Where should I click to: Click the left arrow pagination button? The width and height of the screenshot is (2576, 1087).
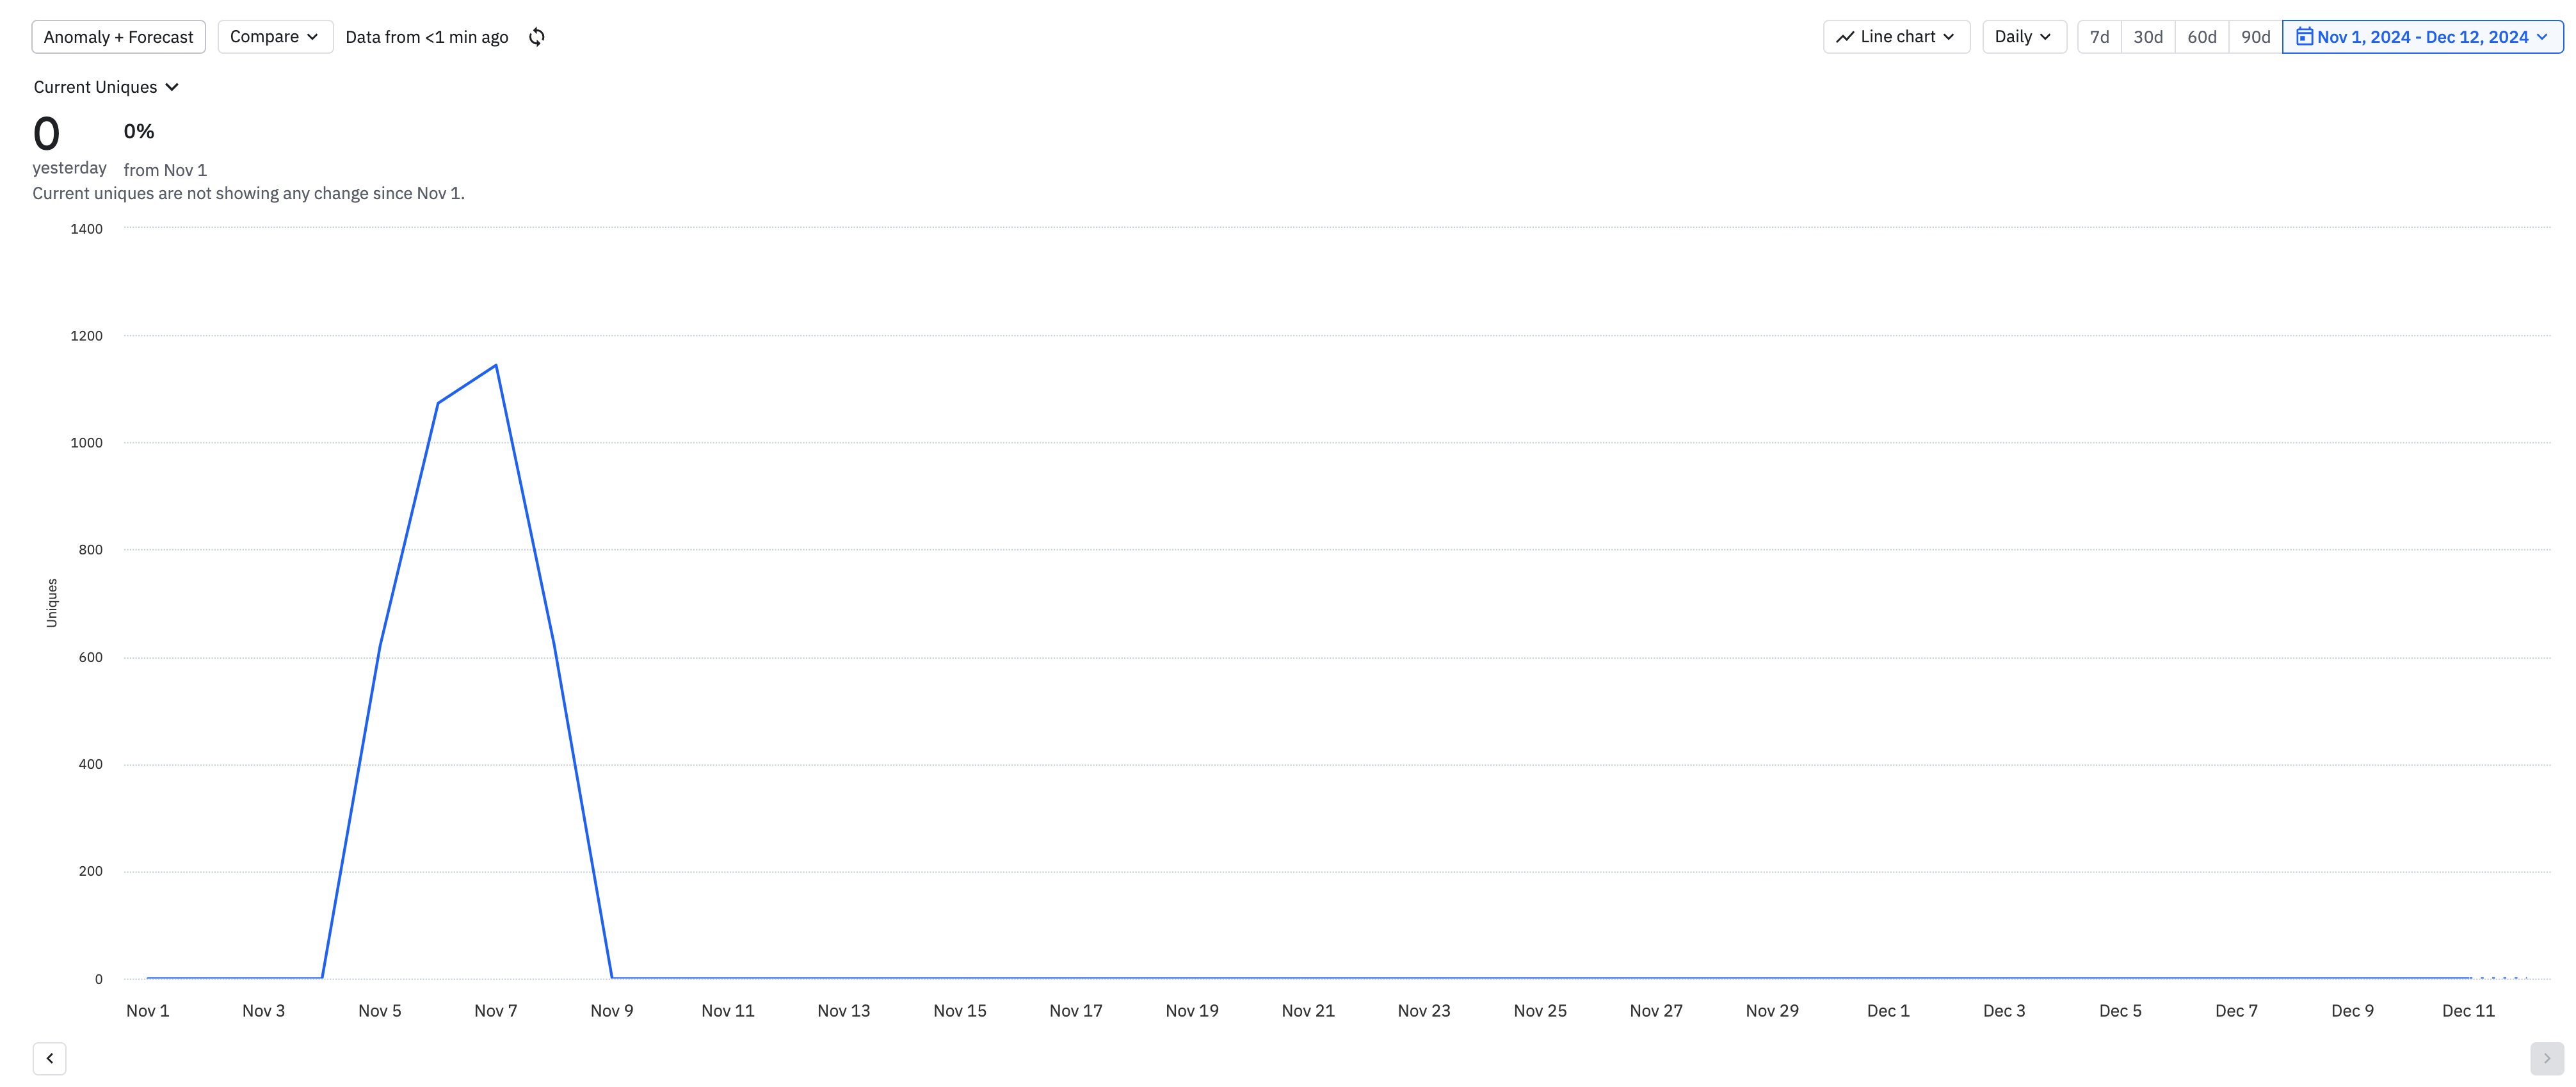pyautogui.click(x=49, y=1058)
